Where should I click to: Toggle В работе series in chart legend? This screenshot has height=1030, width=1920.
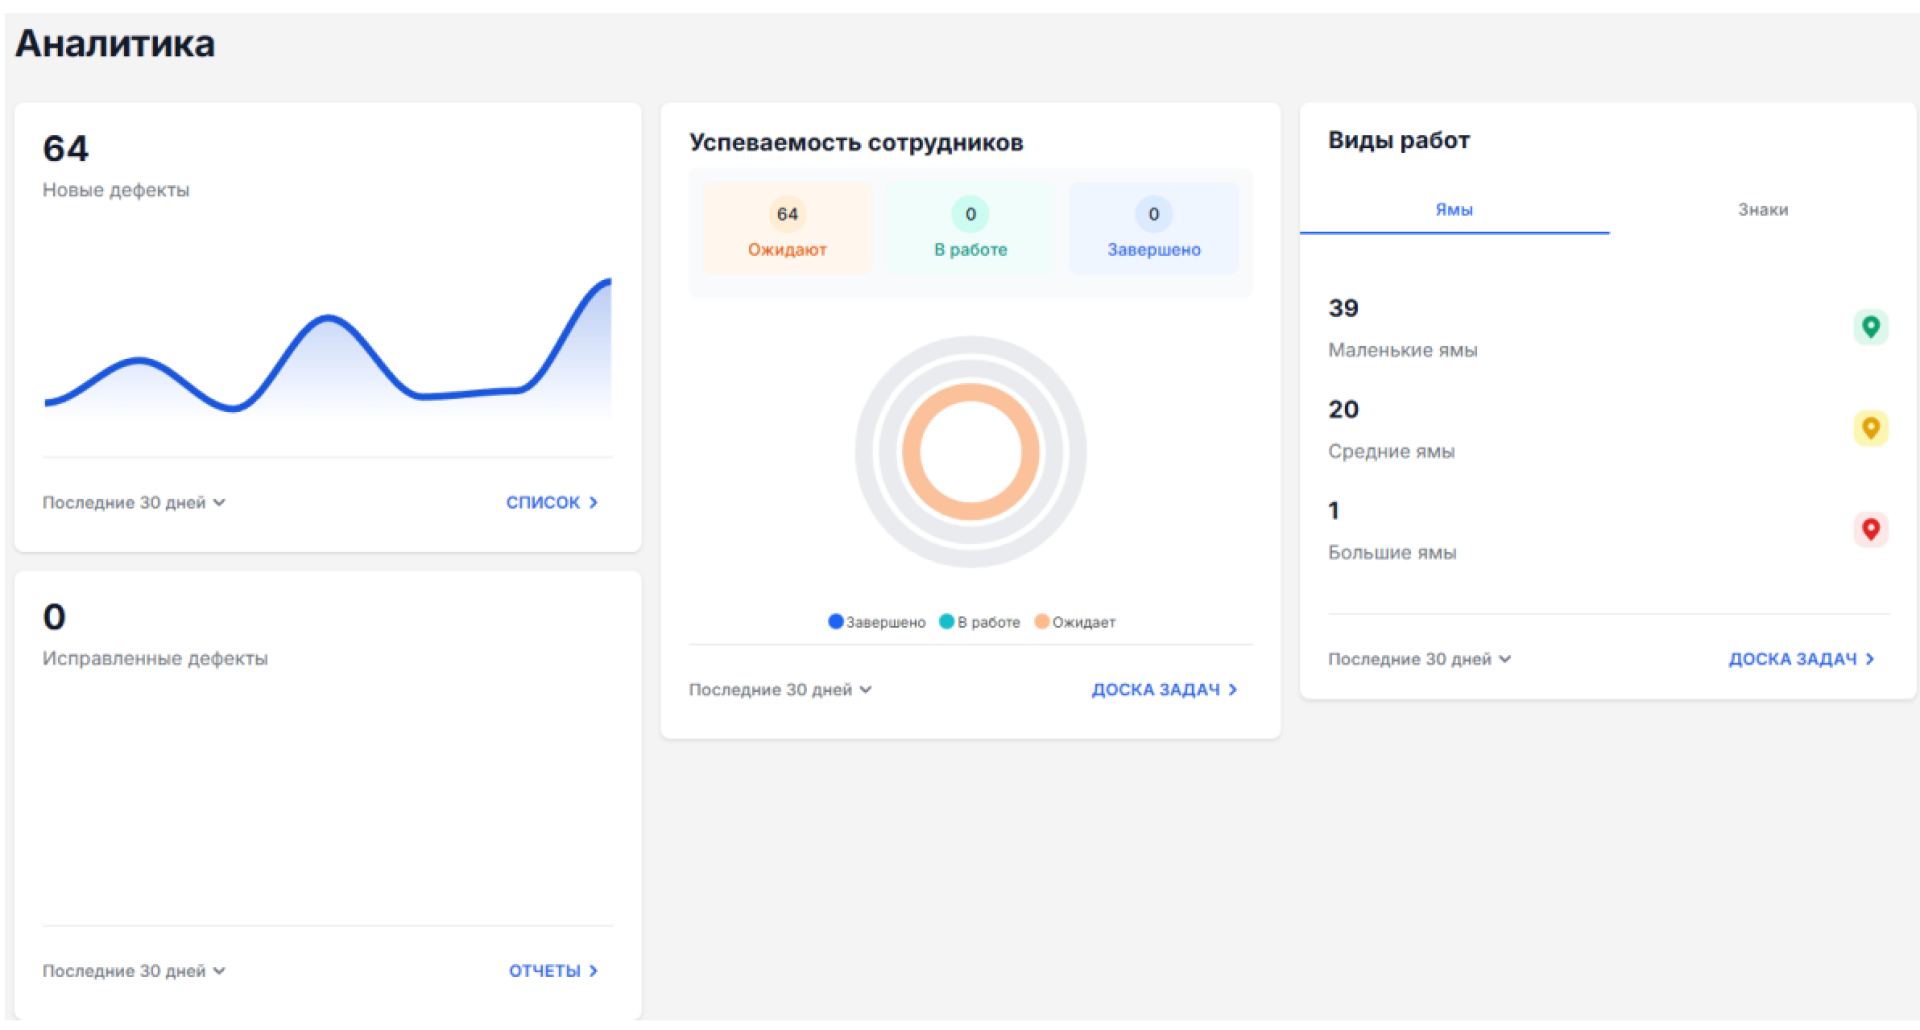pyautogui.click(x=980, y=622)
